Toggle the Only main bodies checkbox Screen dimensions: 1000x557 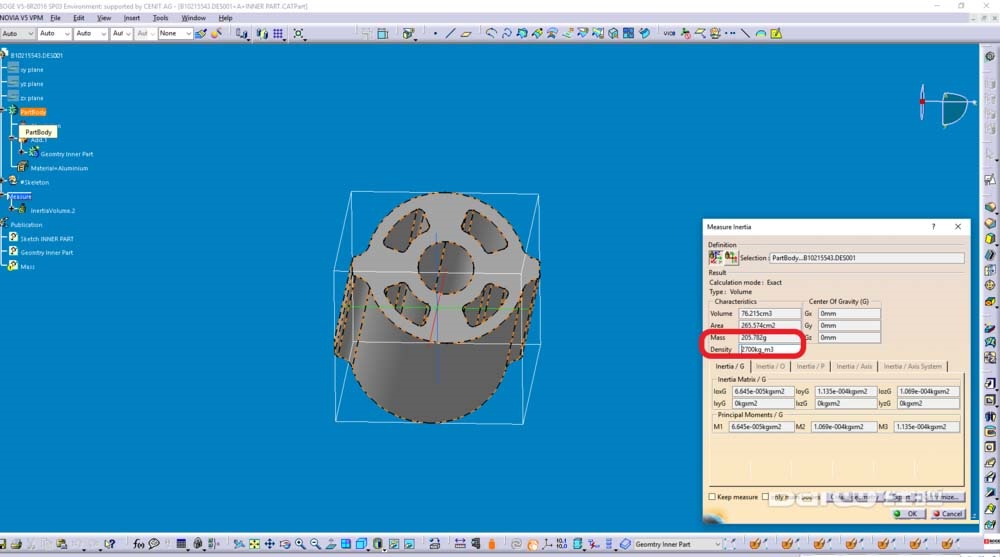coord(766,497)
